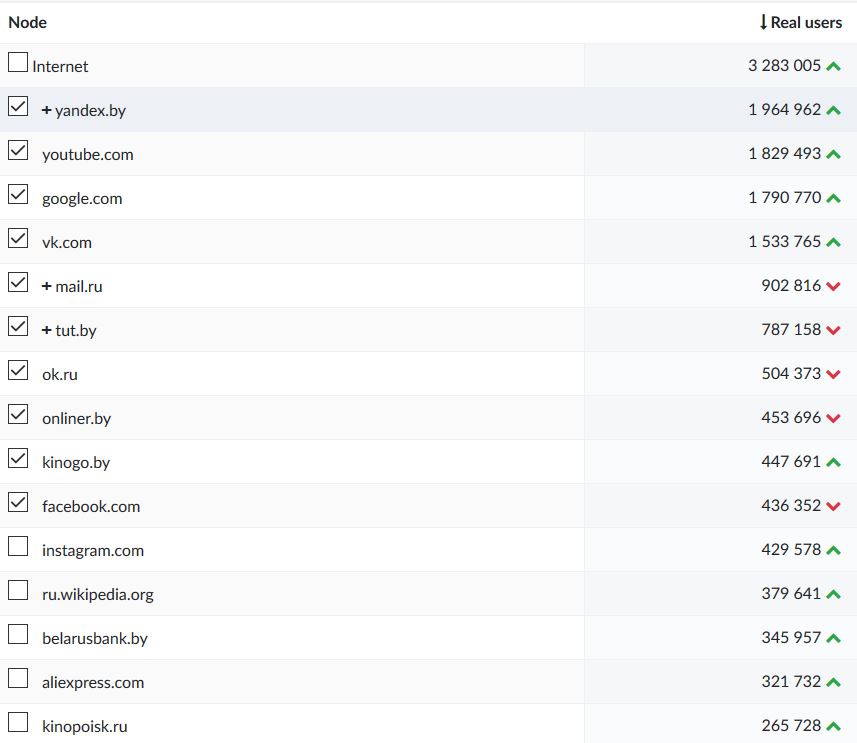Click the red trend arrow for onliner.by
This screenshot has width=857, height=743.
(833, 418)
